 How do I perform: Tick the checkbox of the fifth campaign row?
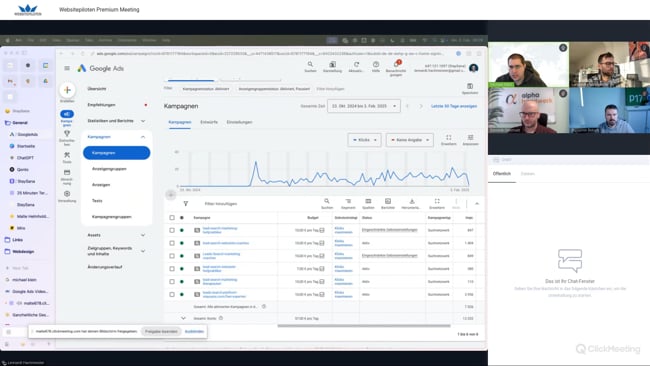tap(172, 281)
